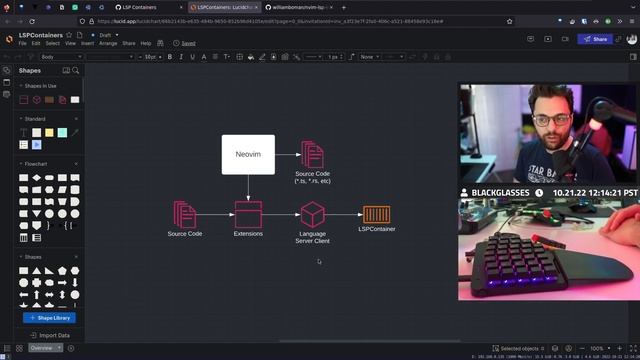The width and height of the screenshot is (640, 360).
Task: Reload the browser page
Action: tap(32, 21)
